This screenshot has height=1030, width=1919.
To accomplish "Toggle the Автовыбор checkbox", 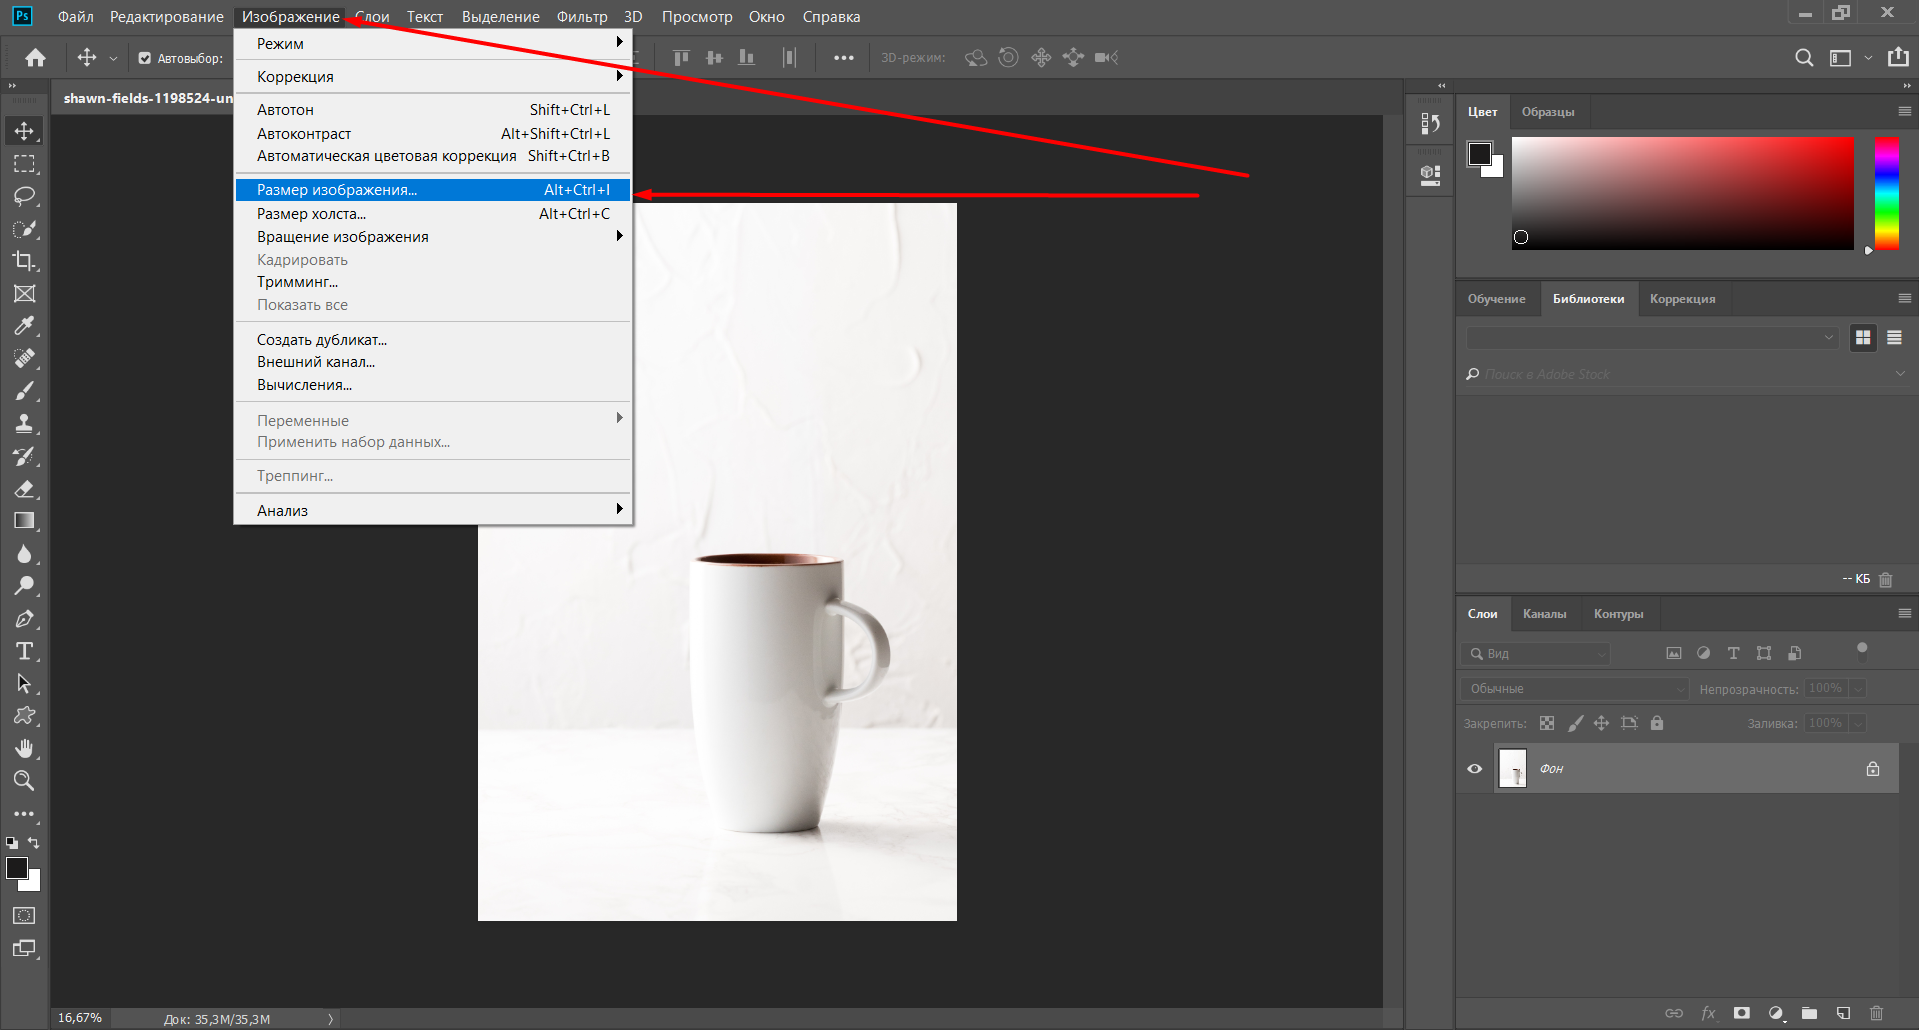I will pyautogui.click(x=145, y=58).
